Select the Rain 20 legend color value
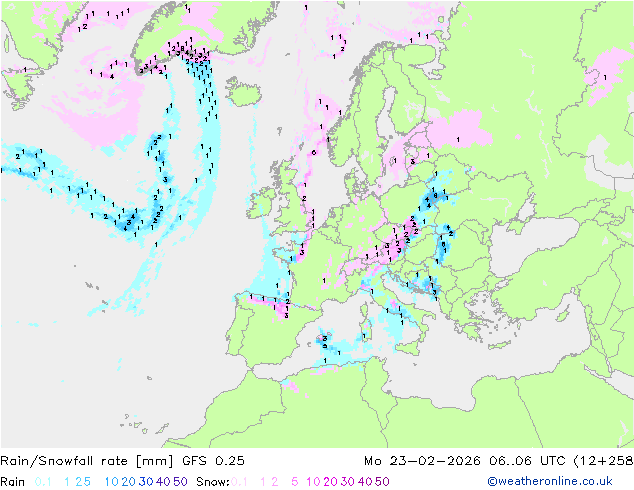634x490 pixels. 129,482
